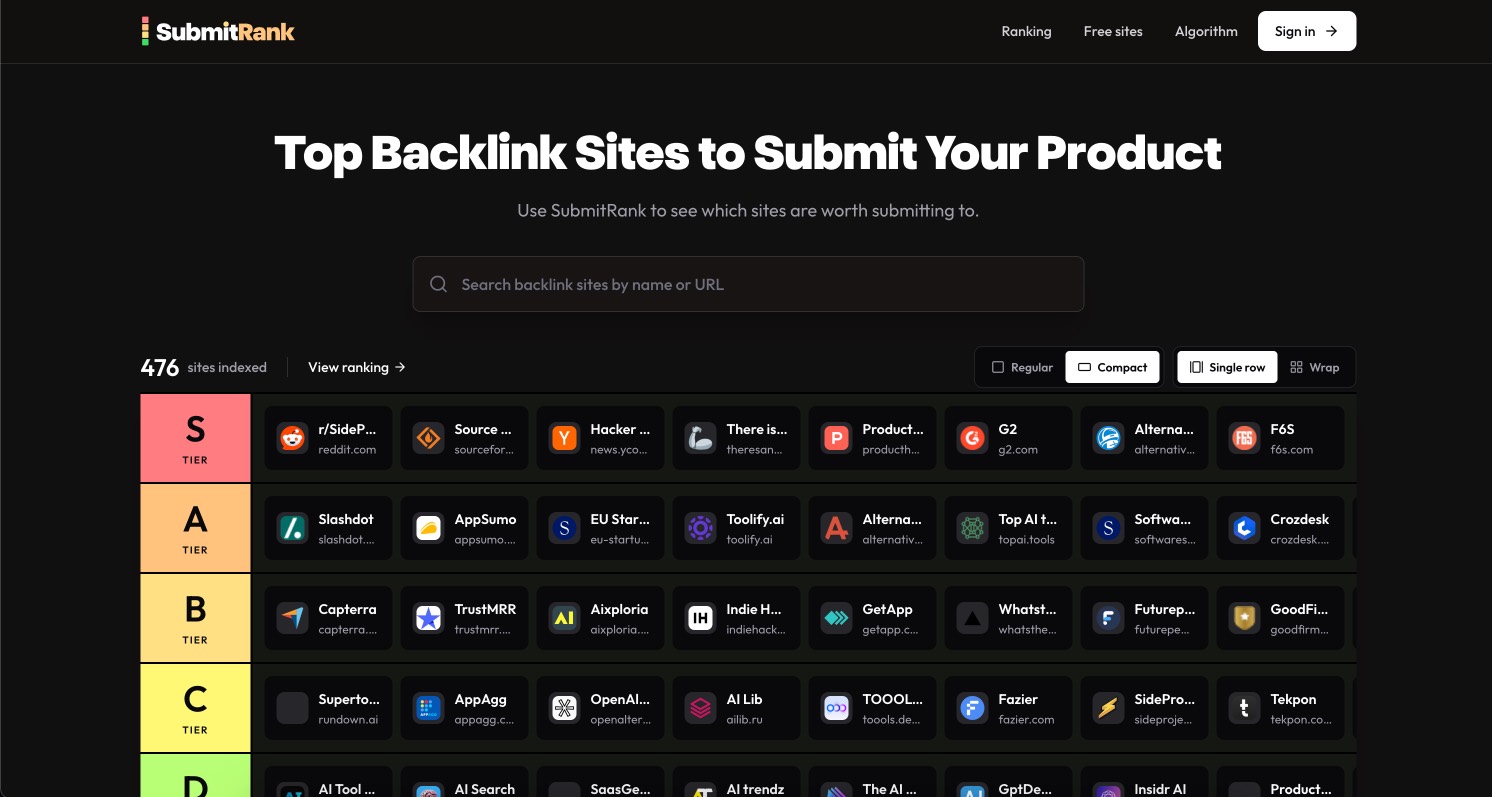
Task: Click the search magnifier icon
Action: [x=438, y=284]
